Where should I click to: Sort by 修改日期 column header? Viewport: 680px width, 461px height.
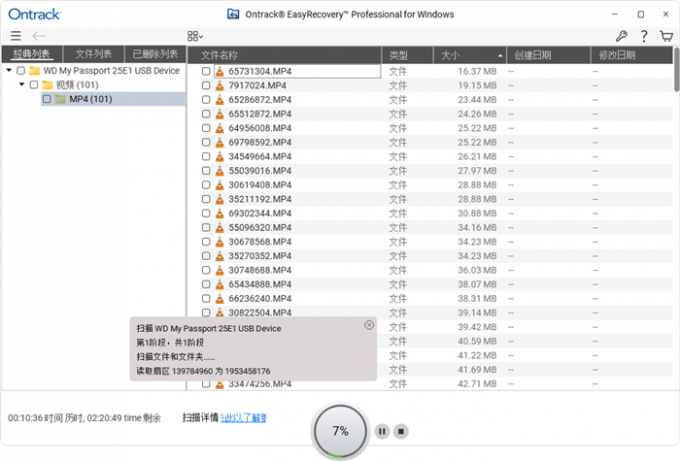(x=632, y=55)
